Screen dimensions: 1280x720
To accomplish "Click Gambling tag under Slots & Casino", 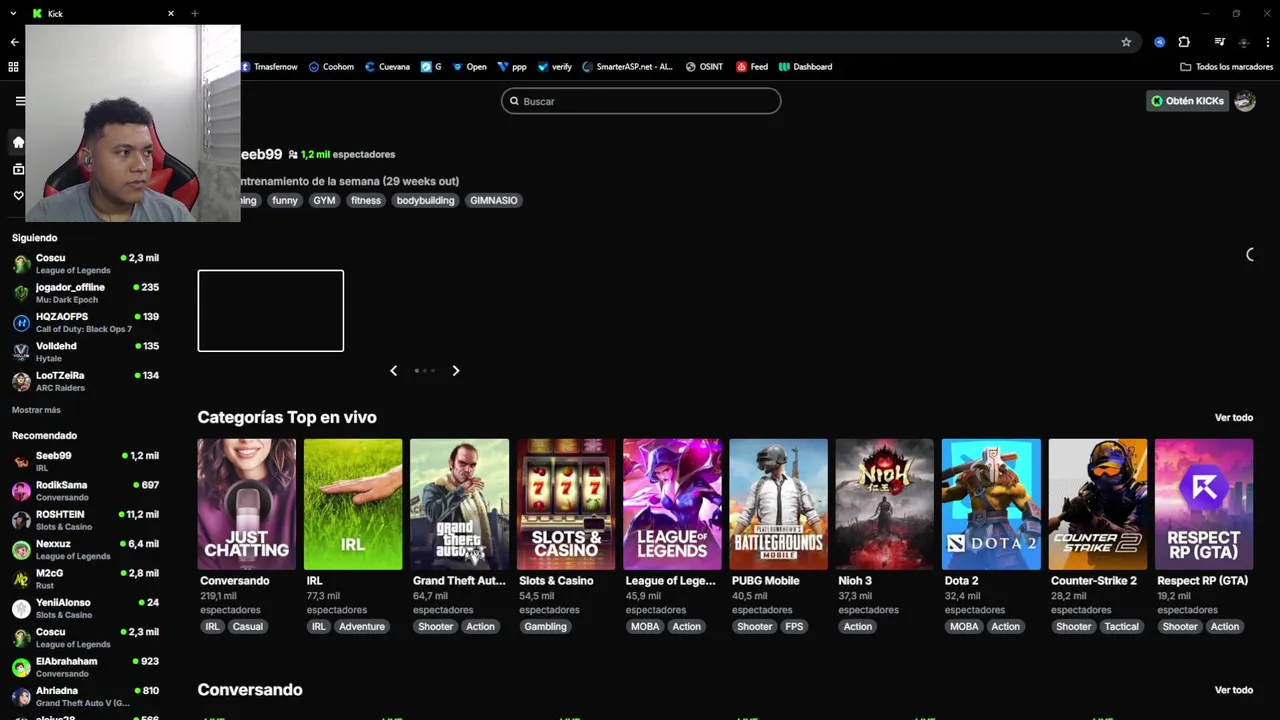I will pos(546,627).
